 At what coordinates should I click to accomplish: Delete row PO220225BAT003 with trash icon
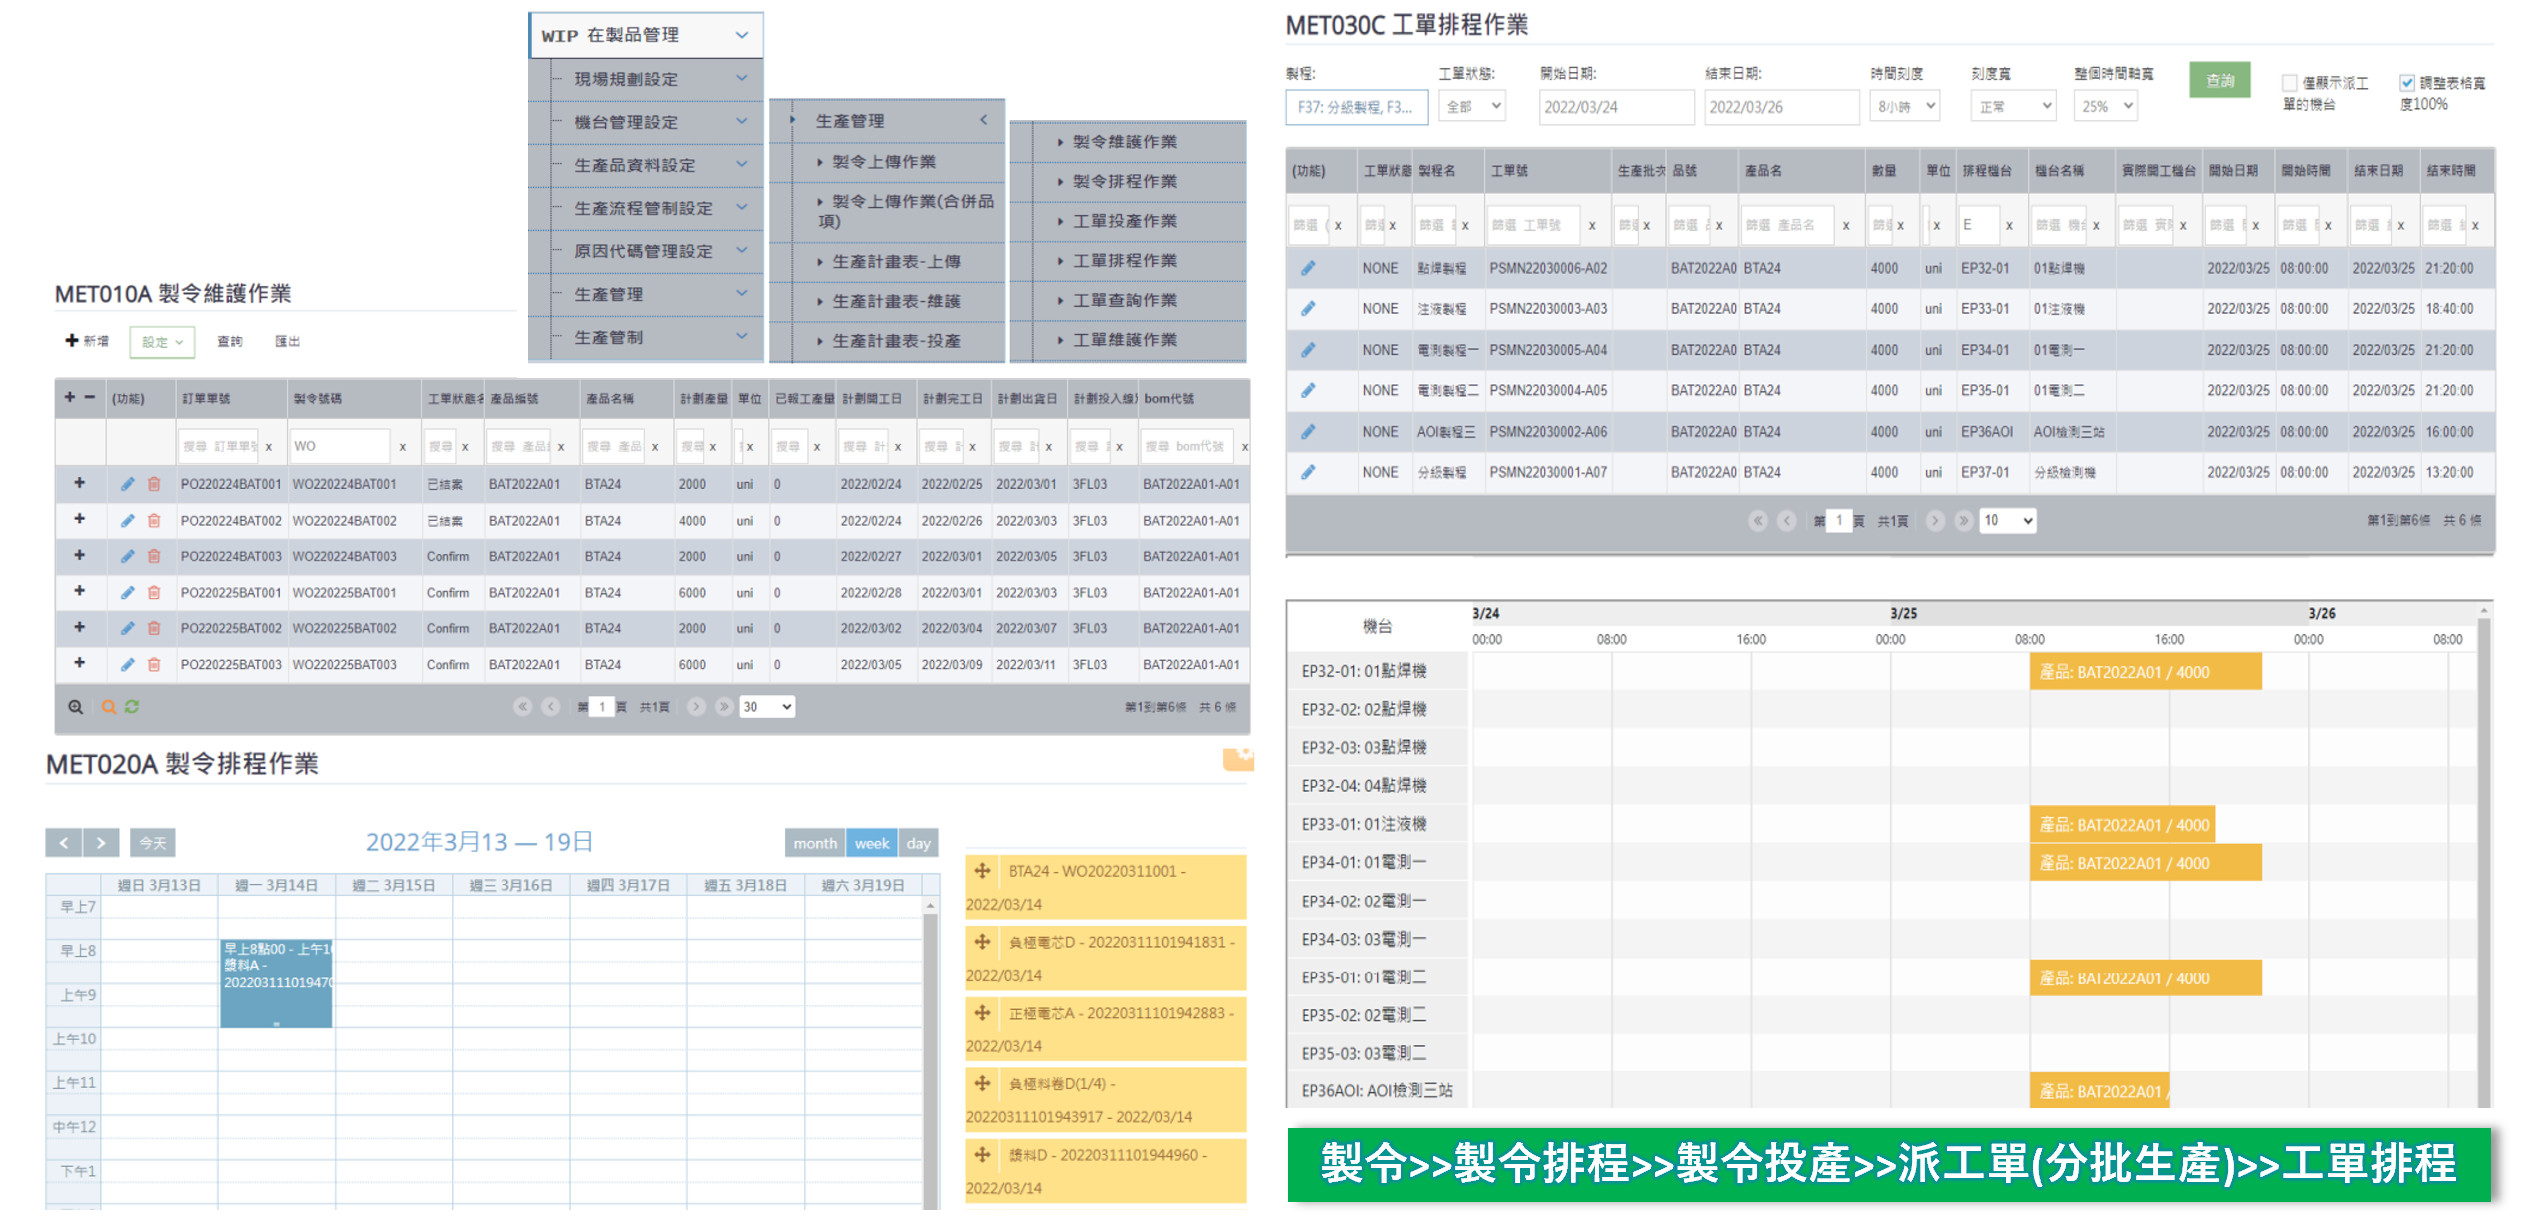pyautogui.click(x=154, y=664)
